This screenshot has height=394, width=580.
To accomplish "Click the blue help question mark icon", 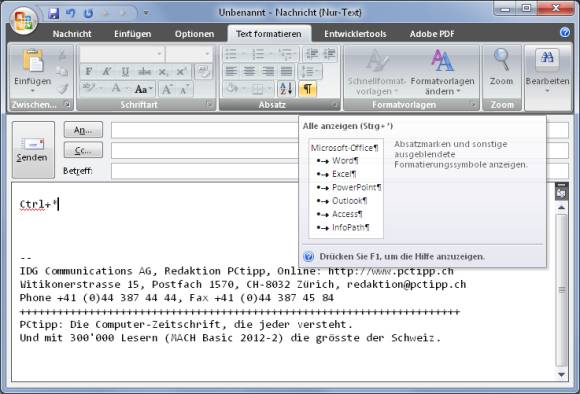I will pyautogui.click(x=565, y=33).
